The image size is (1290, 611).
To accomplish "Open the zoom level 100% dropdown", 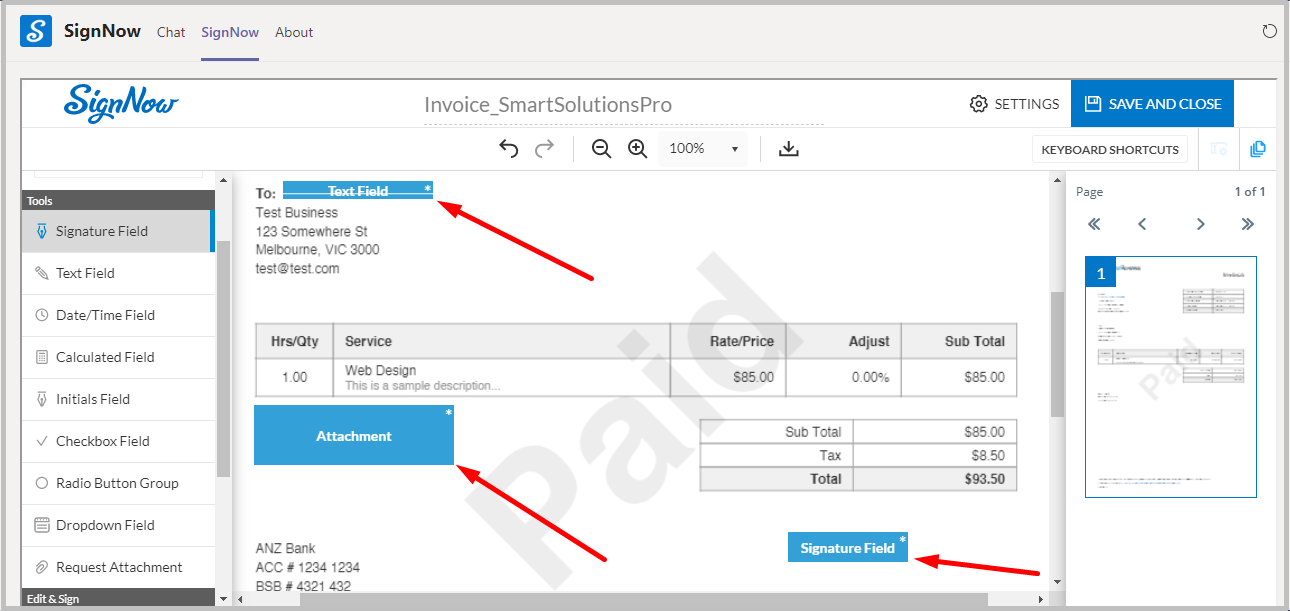I will [x=704, y=149].
